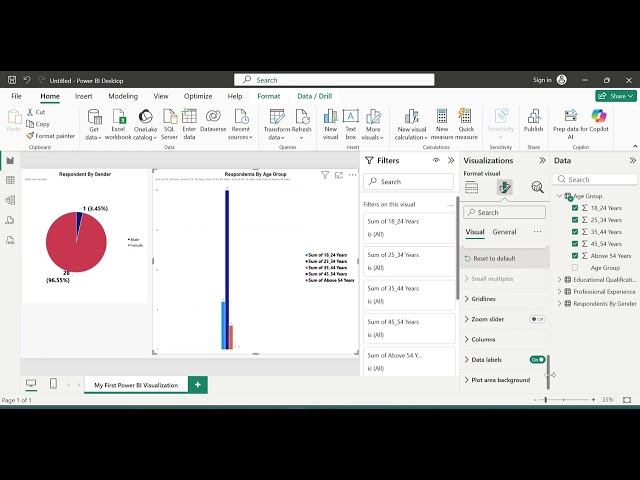Click Fit to page icon
Screen dimensions: 640x480
(627, 400)
